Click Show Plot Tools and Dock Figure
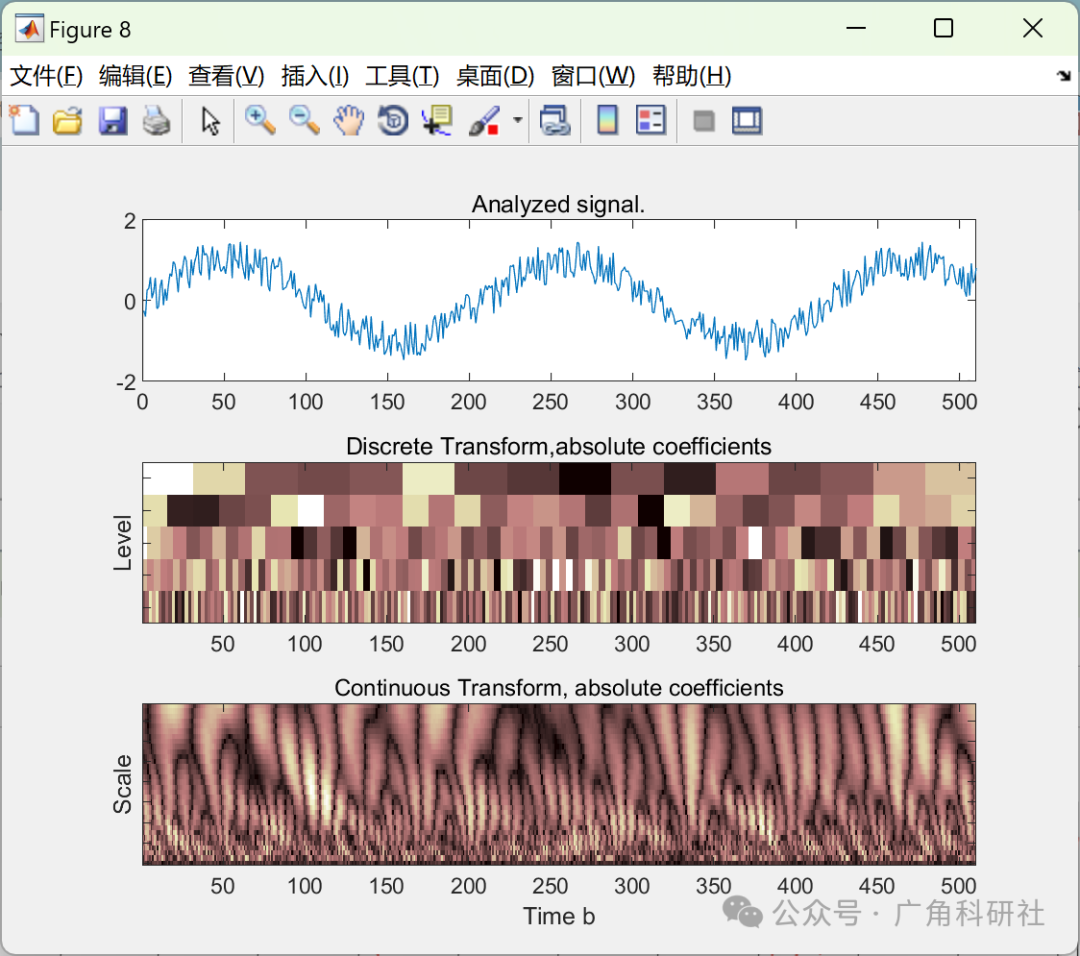The width and height of the screenshot is (1080, 956). pos(747,121)
